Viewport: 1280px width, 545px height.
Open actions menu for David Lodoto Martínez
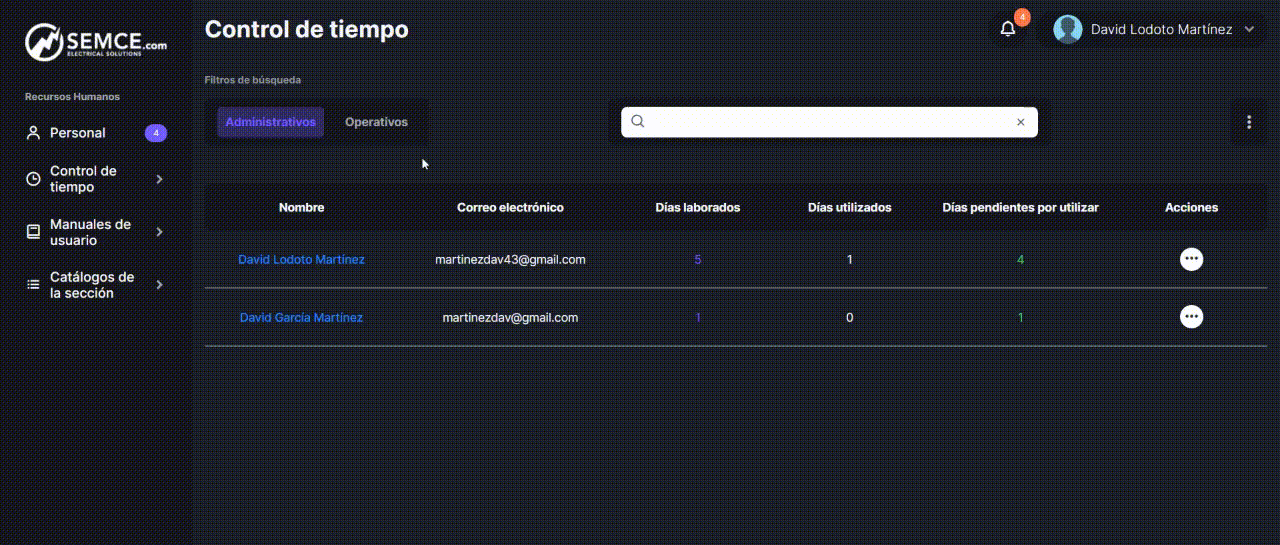coord(1190,259)
